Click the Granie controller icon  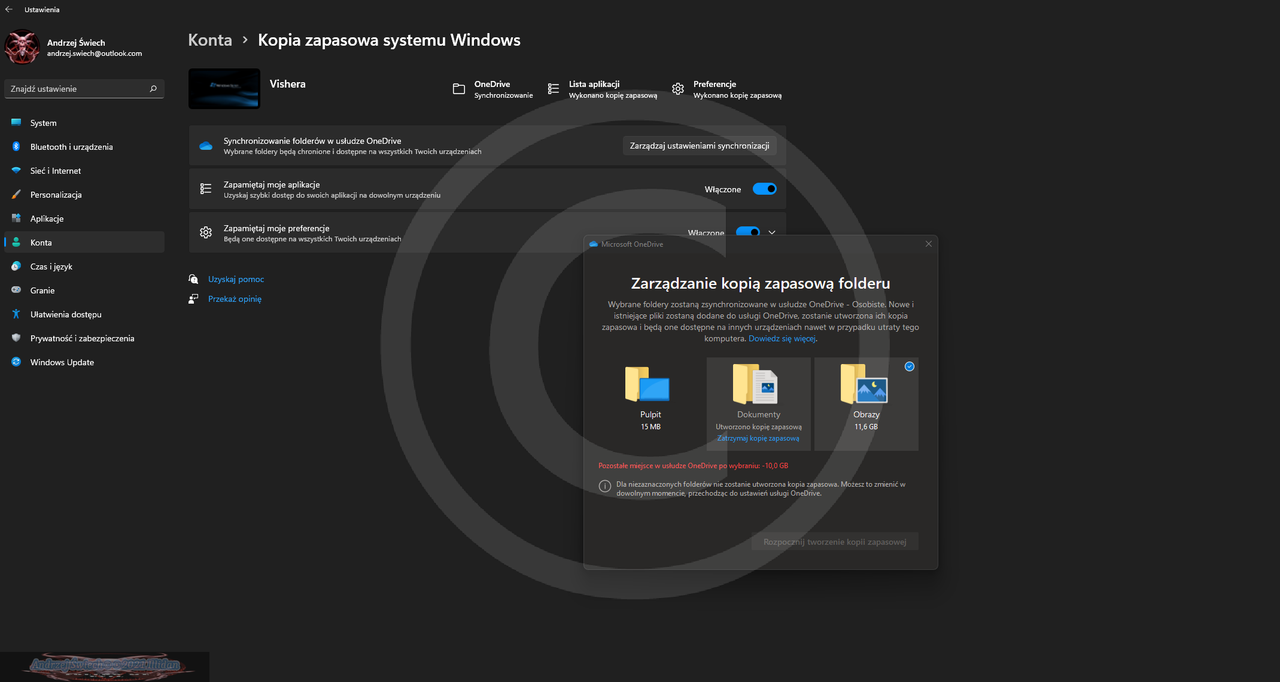pyautogui.click(x=16, y=291)
